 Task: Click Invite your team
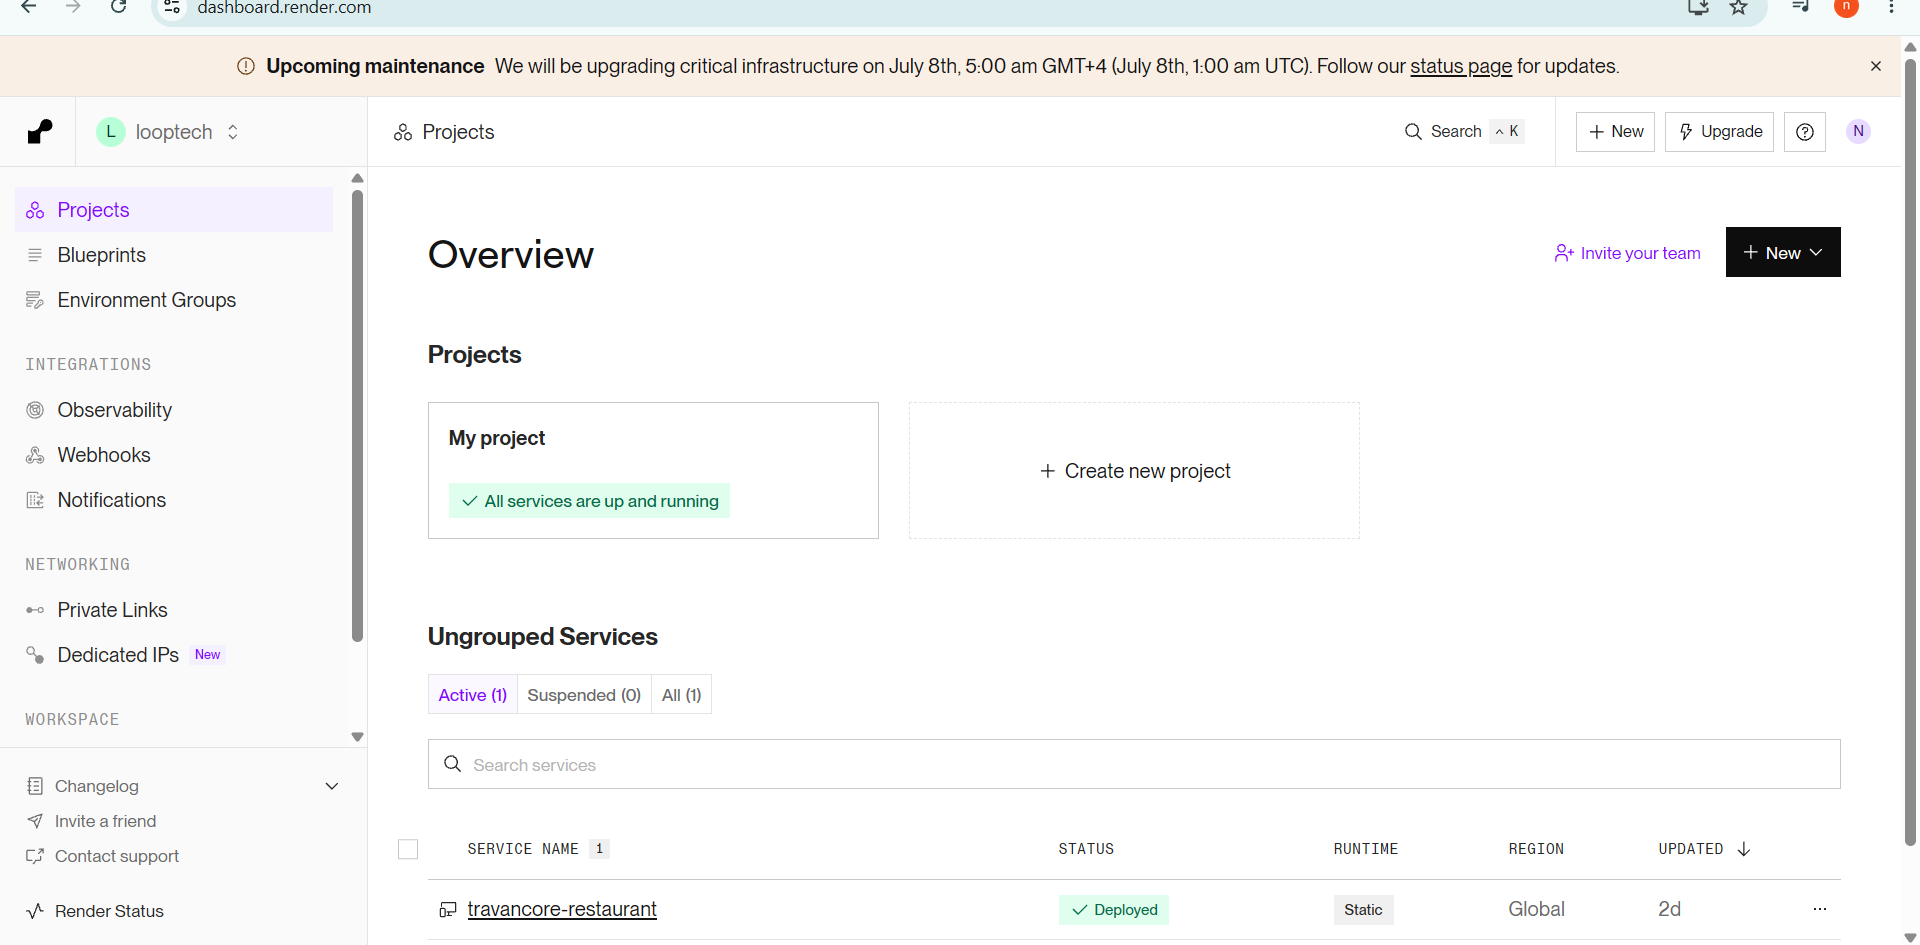(1627, 253)
